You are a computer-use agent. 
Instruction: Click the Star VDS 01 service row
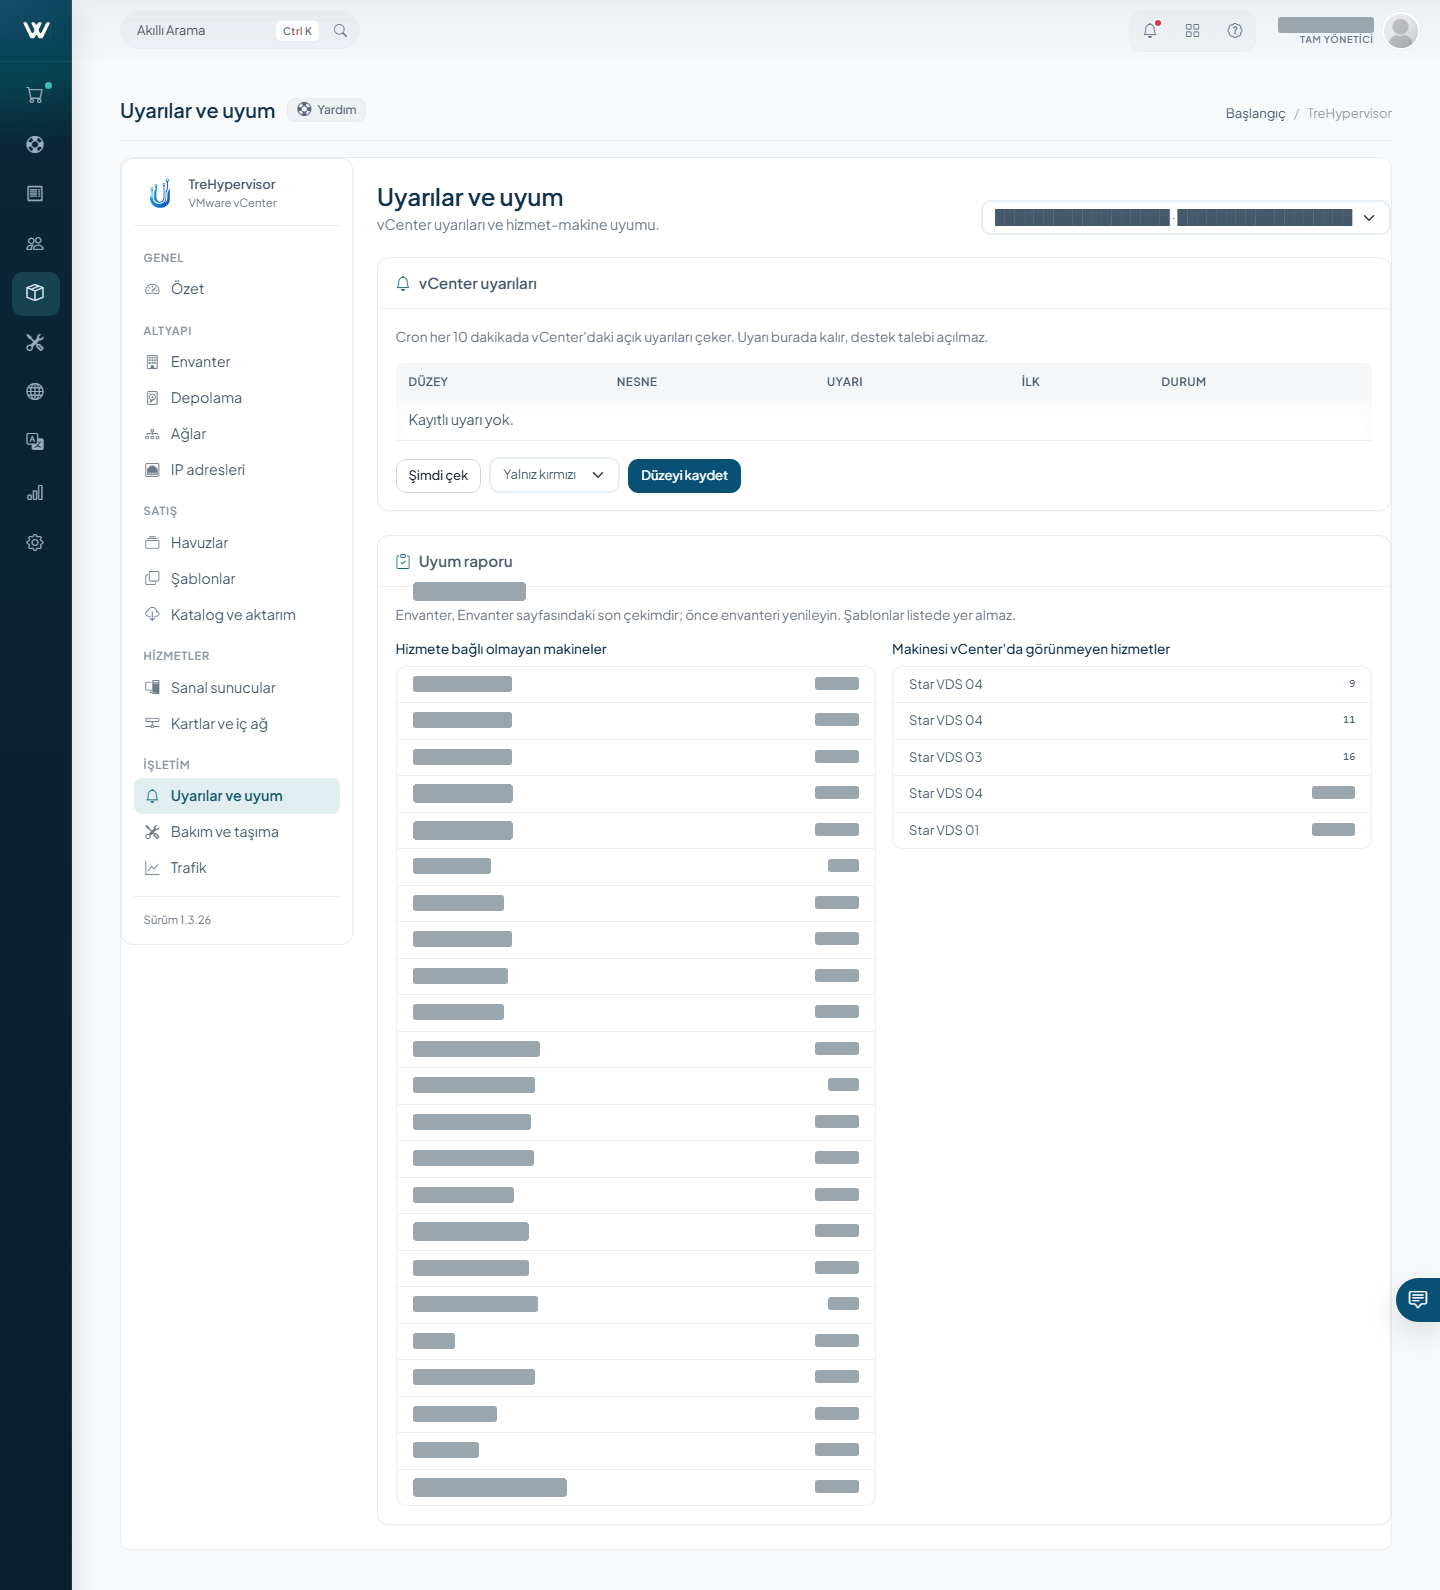point(1132,830)
